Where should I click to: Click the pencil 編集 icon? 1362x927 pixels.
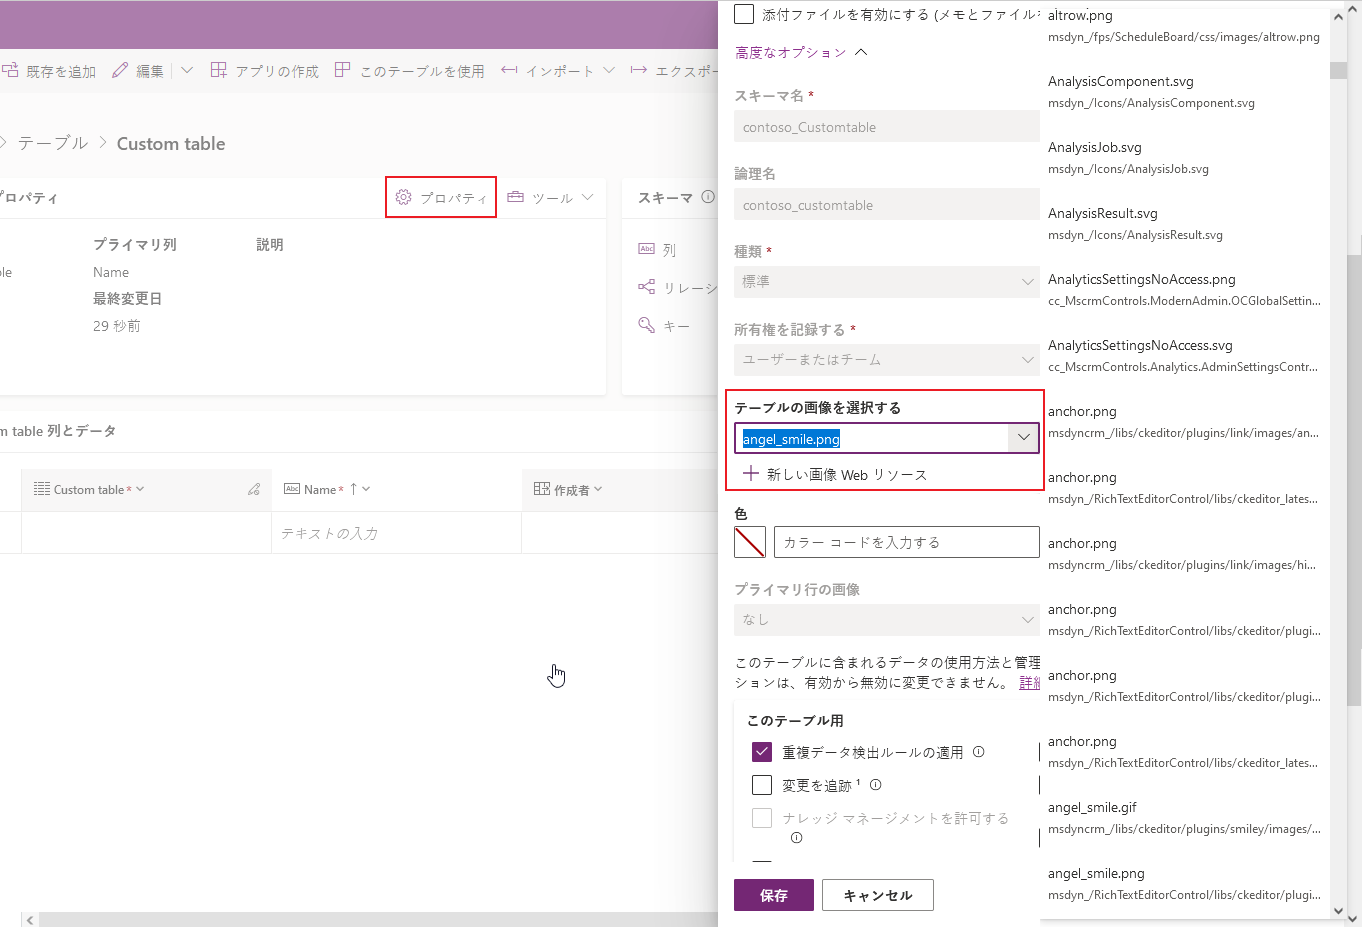[120, 71]
